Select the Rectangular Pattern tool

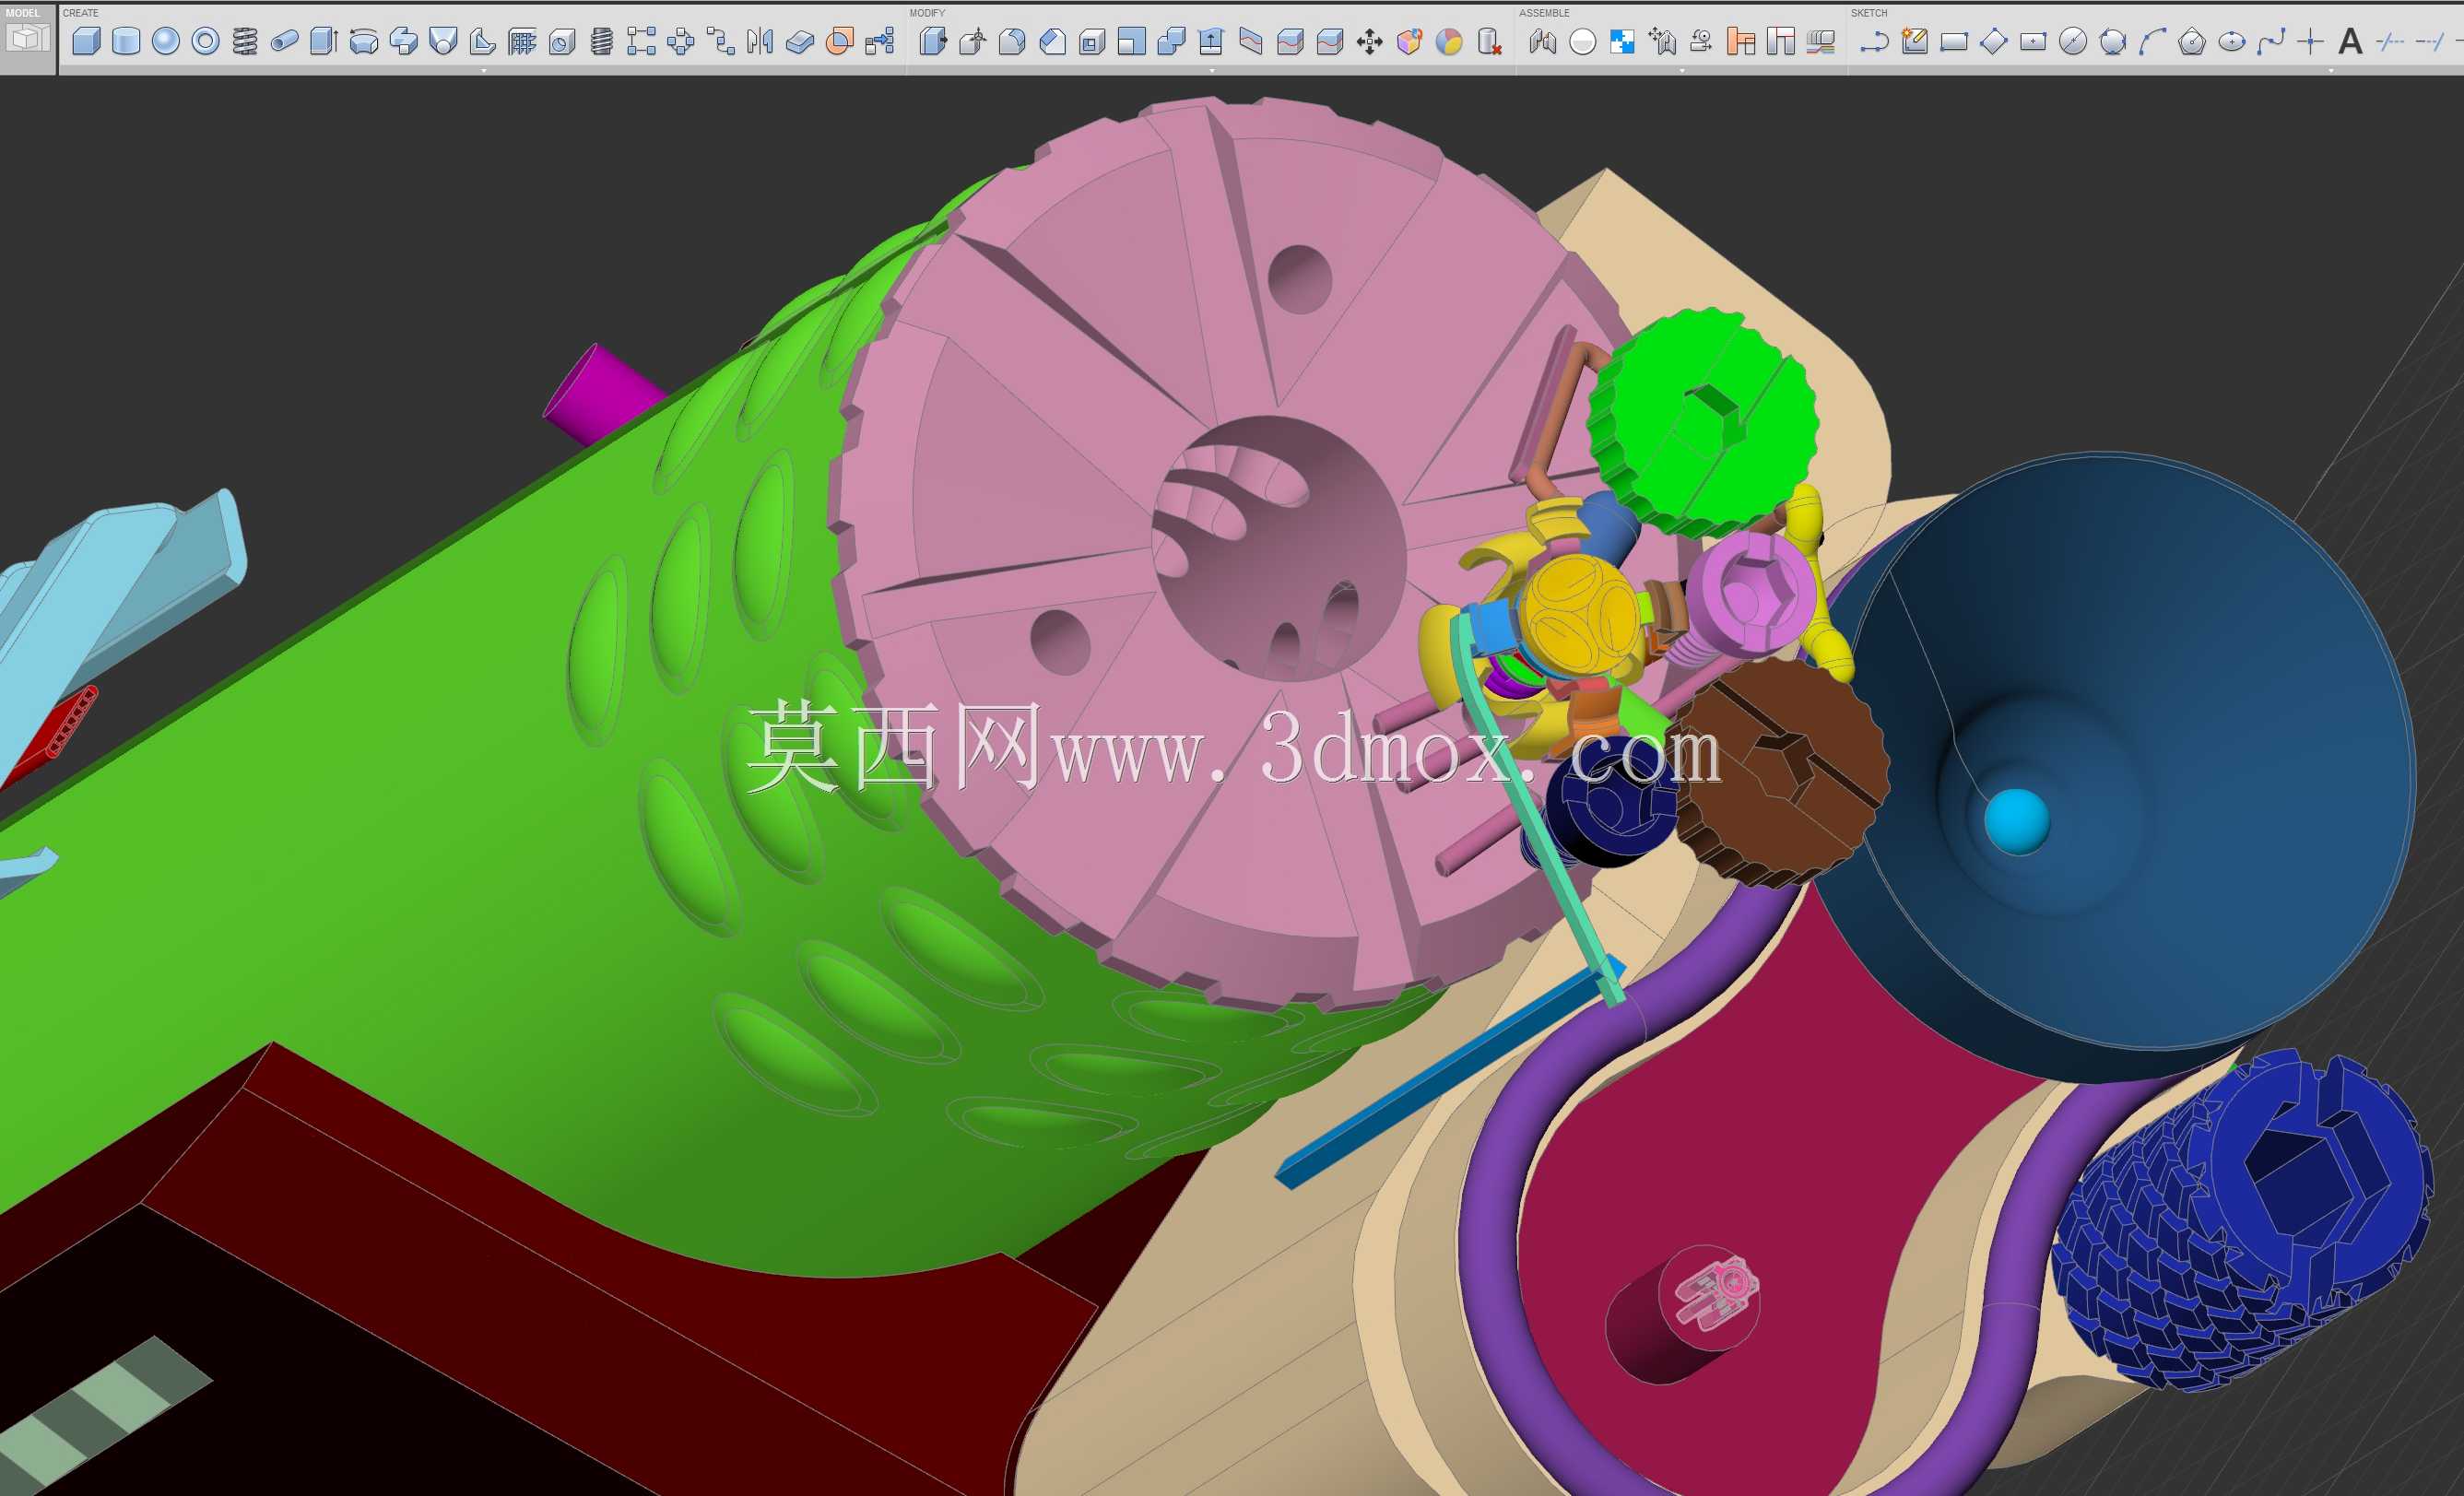(x=641, y=41)
